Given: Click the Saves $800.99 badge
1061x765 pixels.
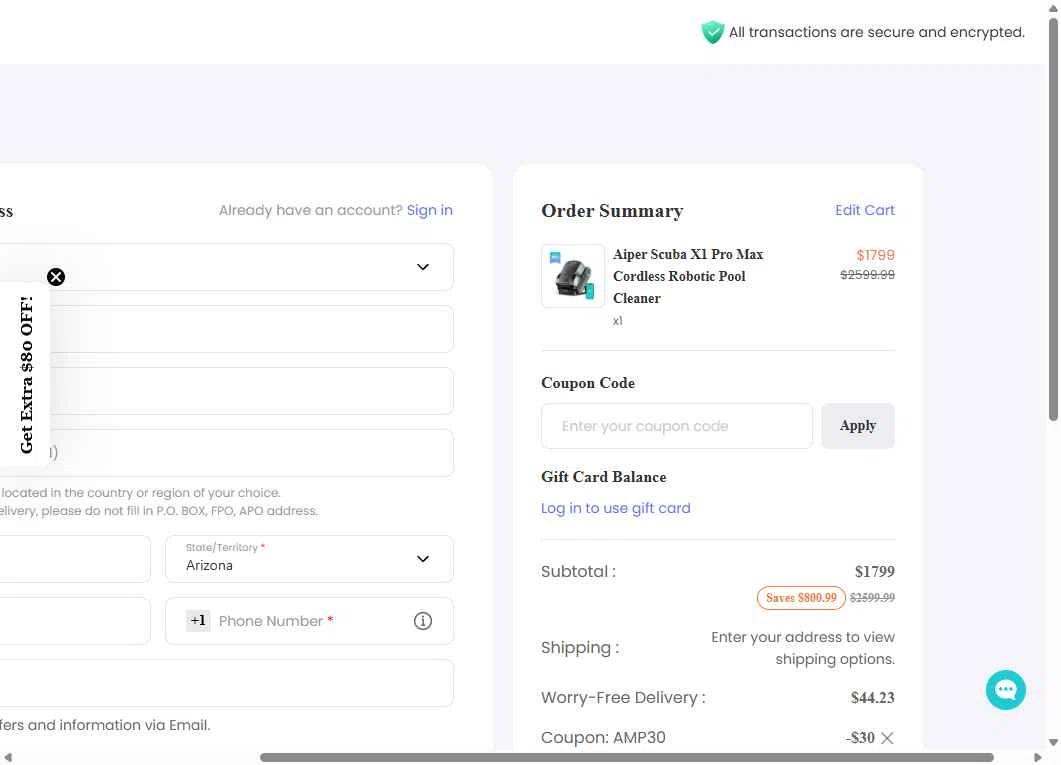Looking at the screenshot, I should coord(801,598).
